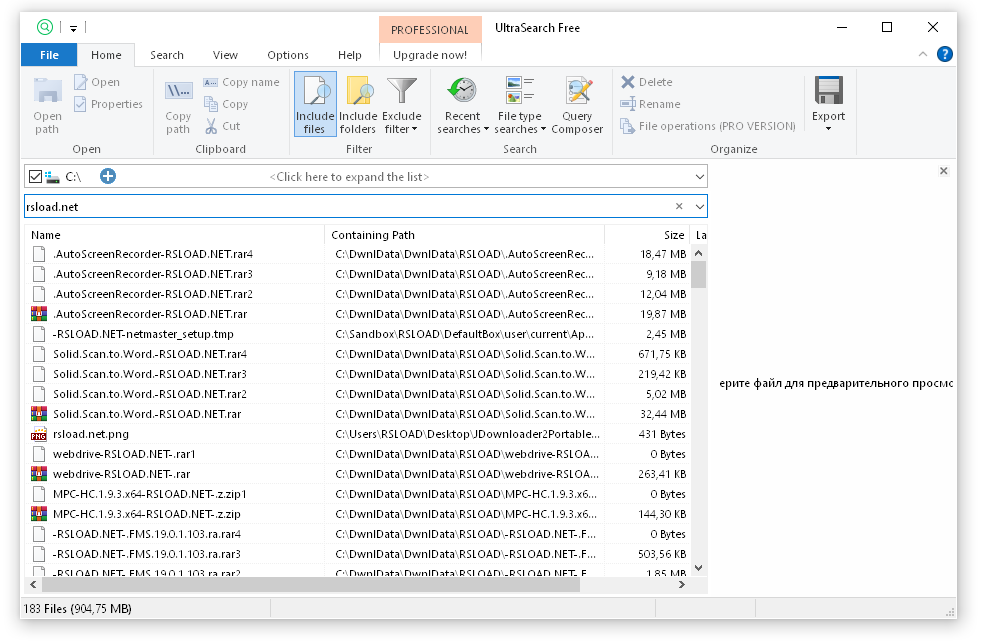Click the rsload.net.png file icon
This screenshot has height=644, width=981.
click(x=39, y=434)
